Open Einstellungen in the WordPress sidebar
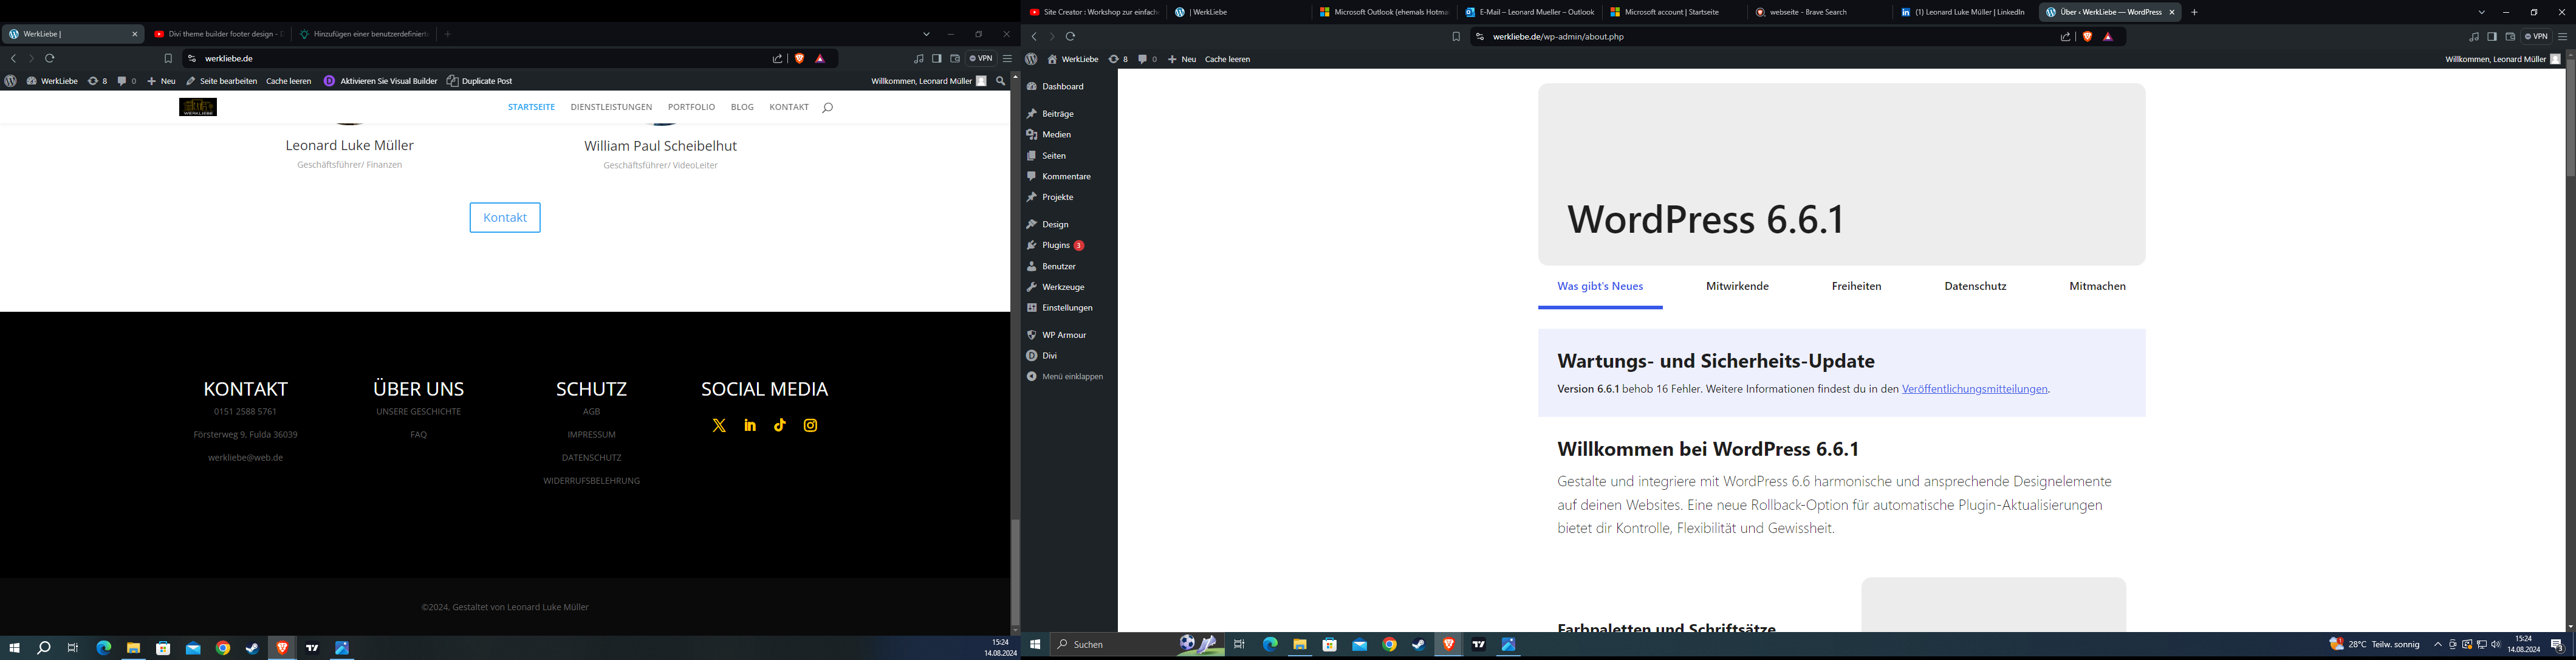The image size is (2576, 660). click(x=1067, y=308)
